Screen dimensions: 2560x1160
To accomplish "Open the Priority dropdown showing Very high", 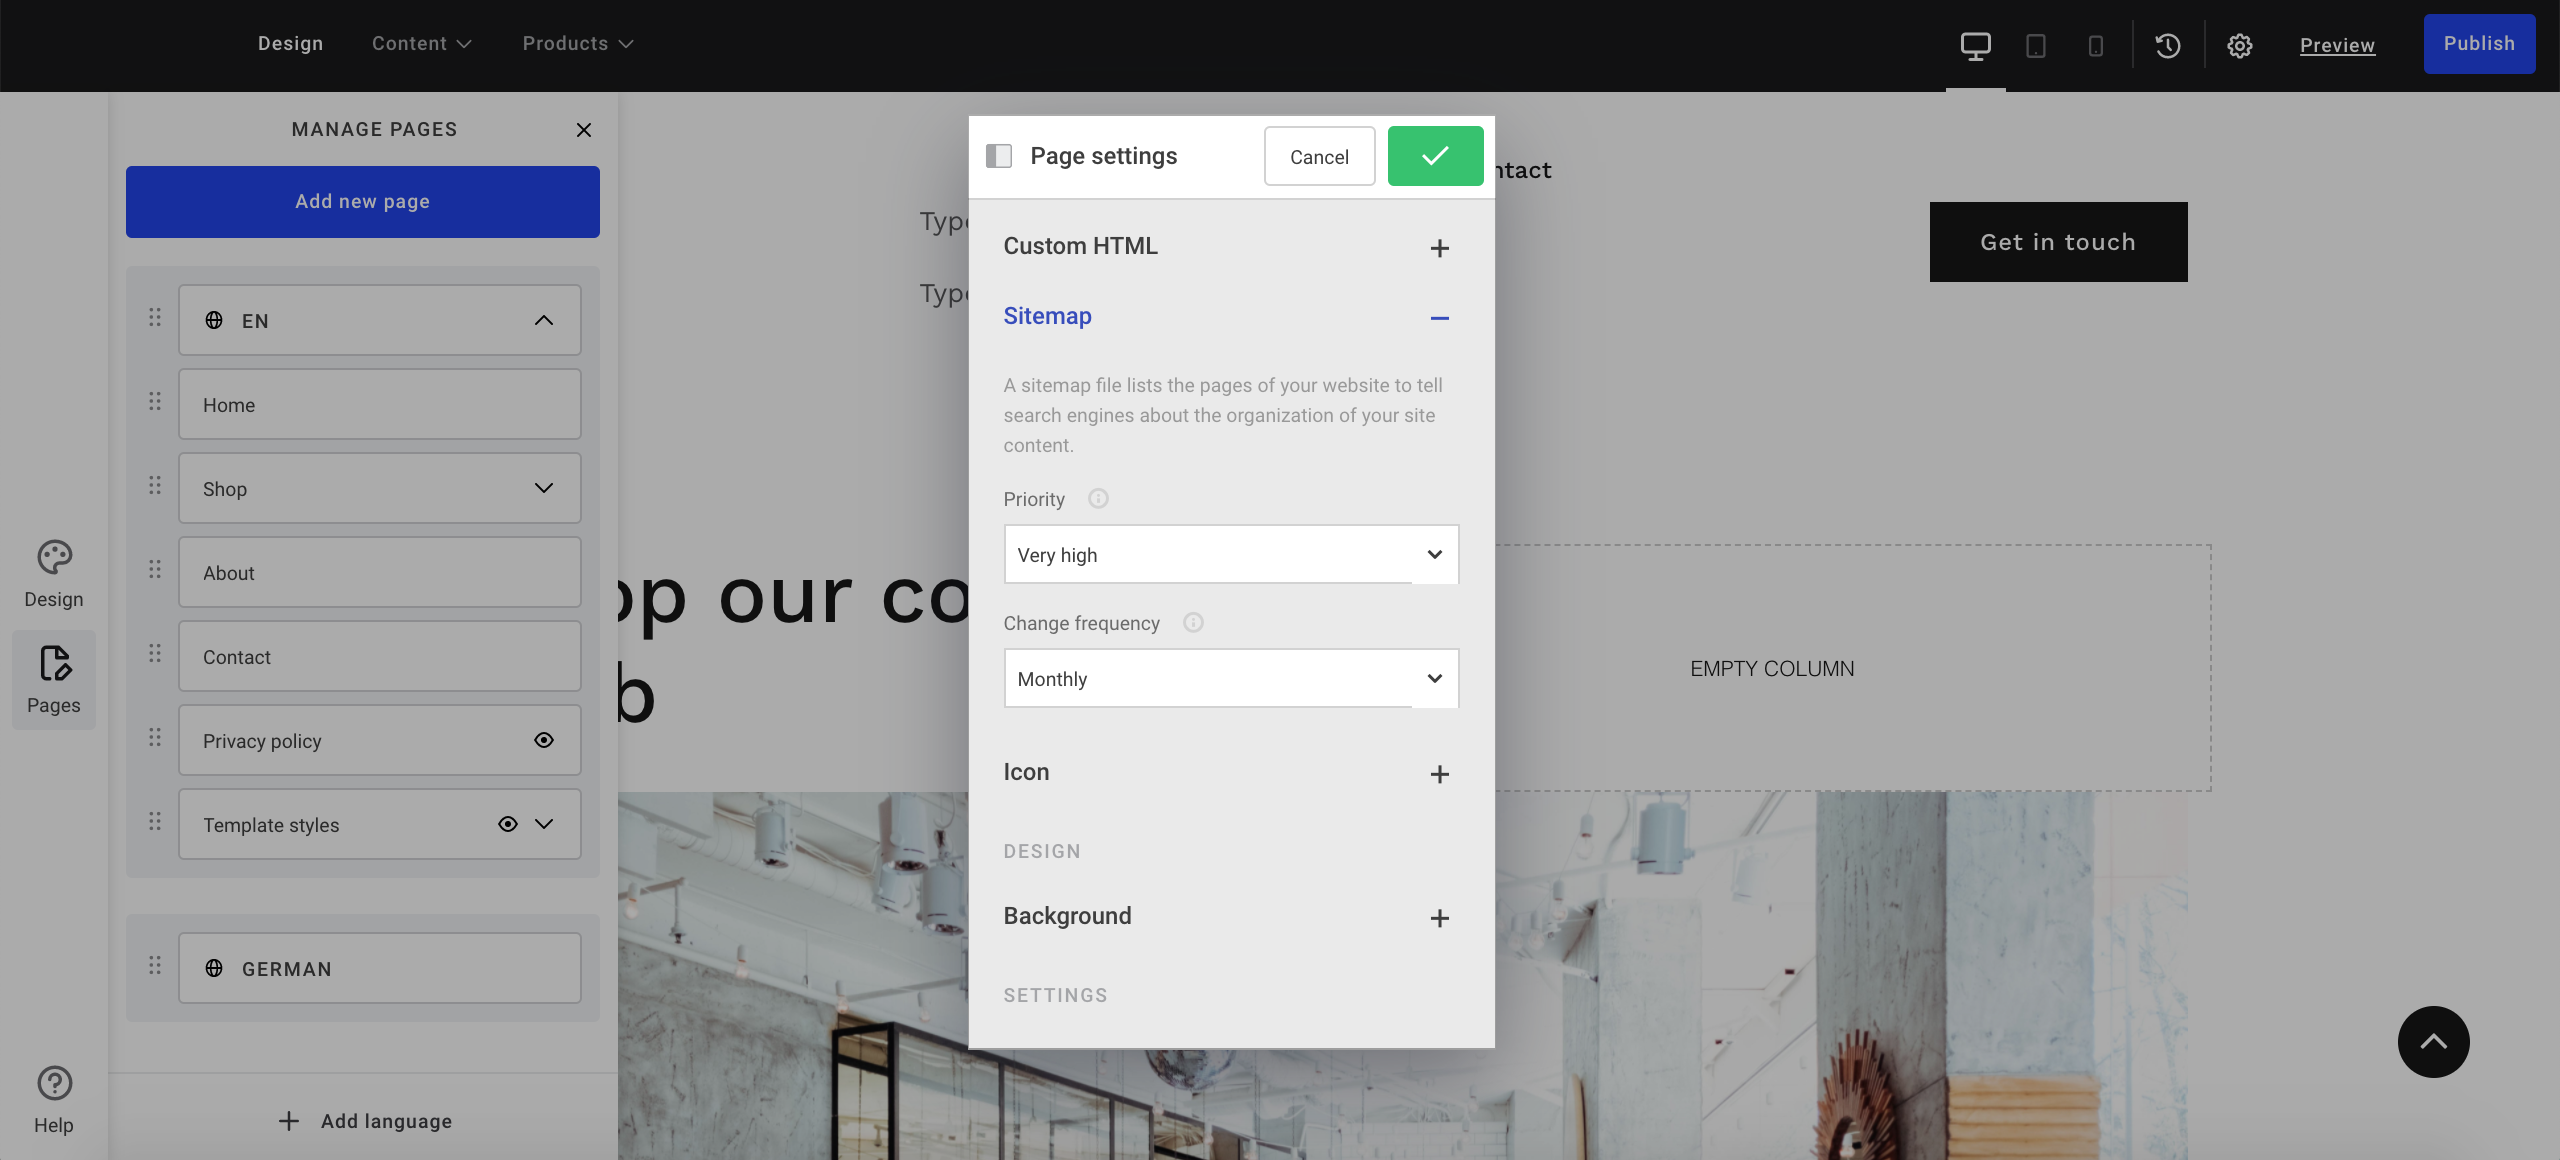I will pos(1230,554).
